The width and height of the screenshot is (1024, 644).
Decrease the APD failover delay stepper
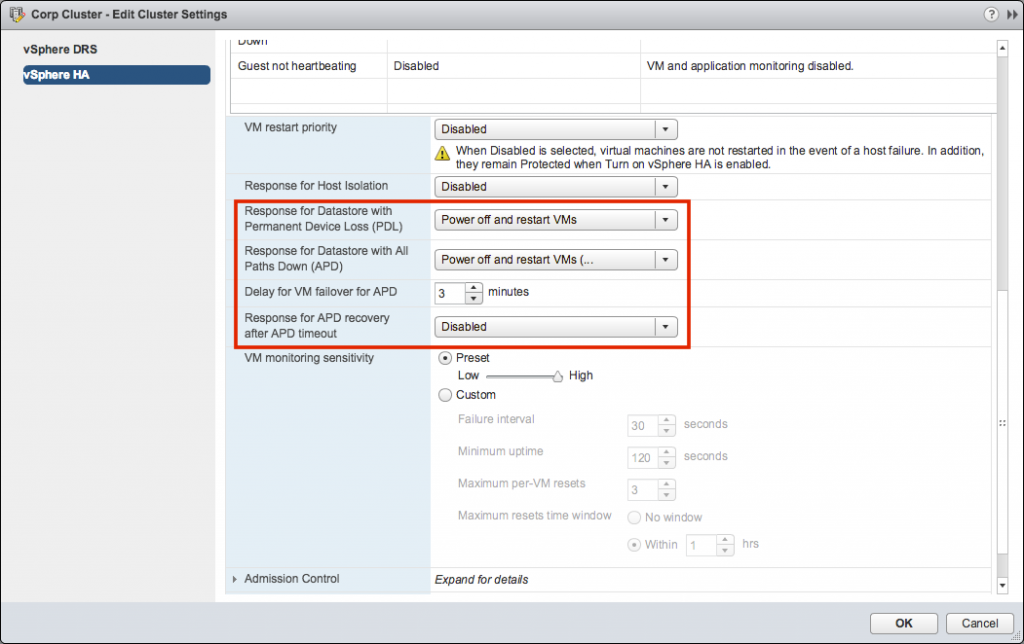474,298
